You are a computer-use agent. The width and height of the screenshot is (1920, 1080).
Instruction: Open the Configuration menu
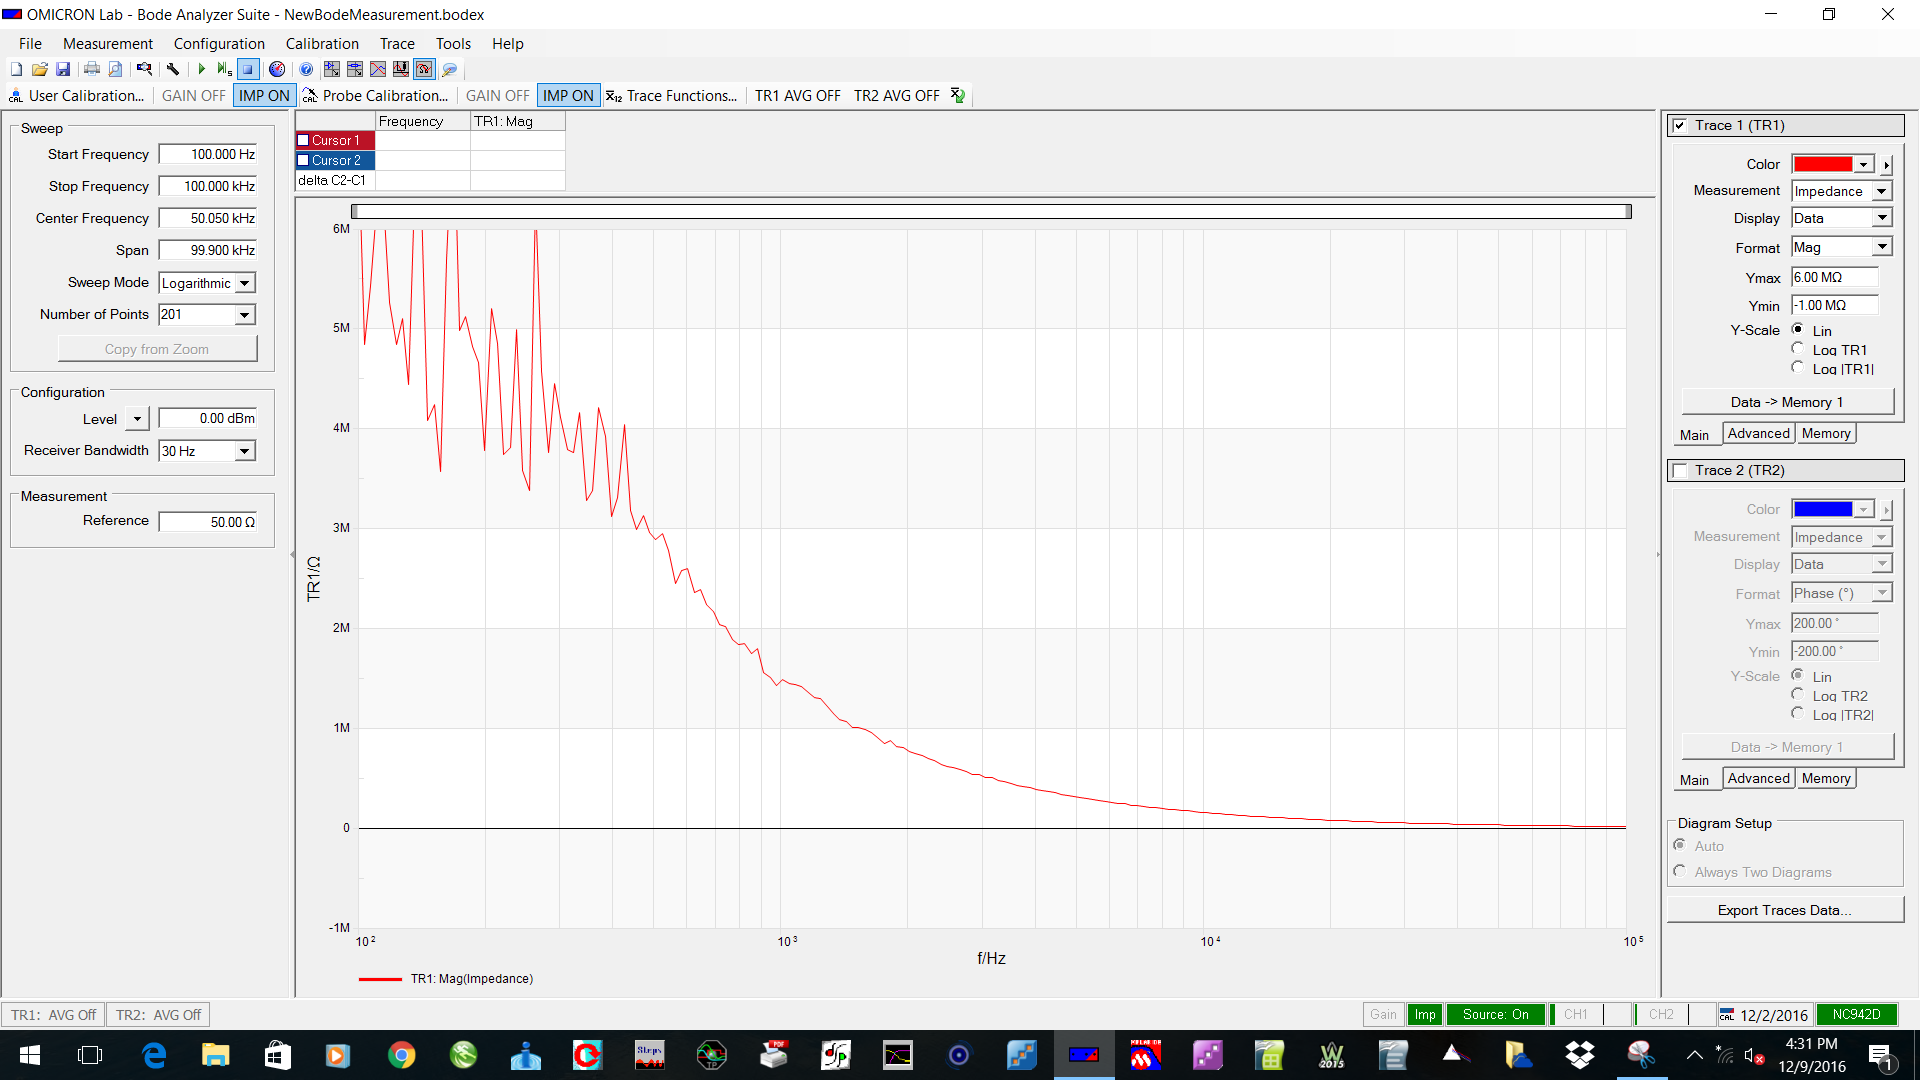click(x=219, y=44)
